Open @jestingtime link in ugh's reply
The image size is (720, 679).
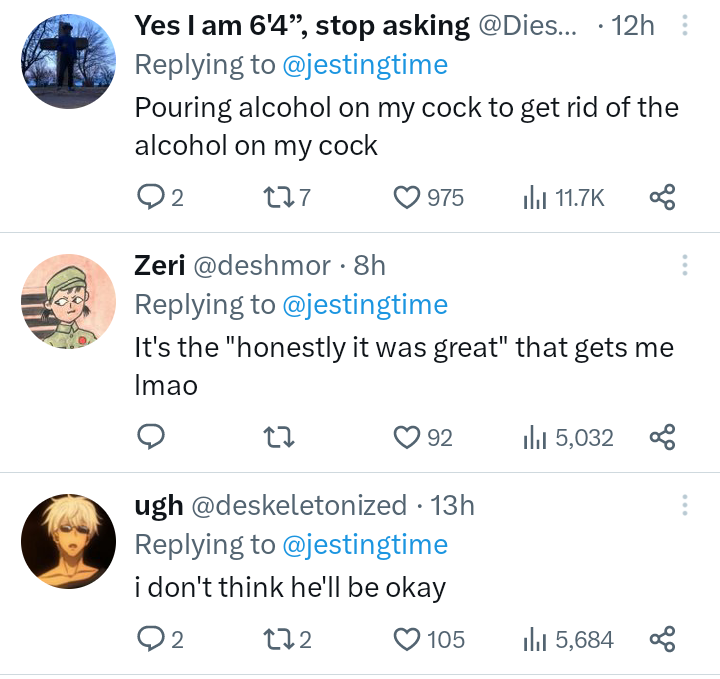coord(365,544)
